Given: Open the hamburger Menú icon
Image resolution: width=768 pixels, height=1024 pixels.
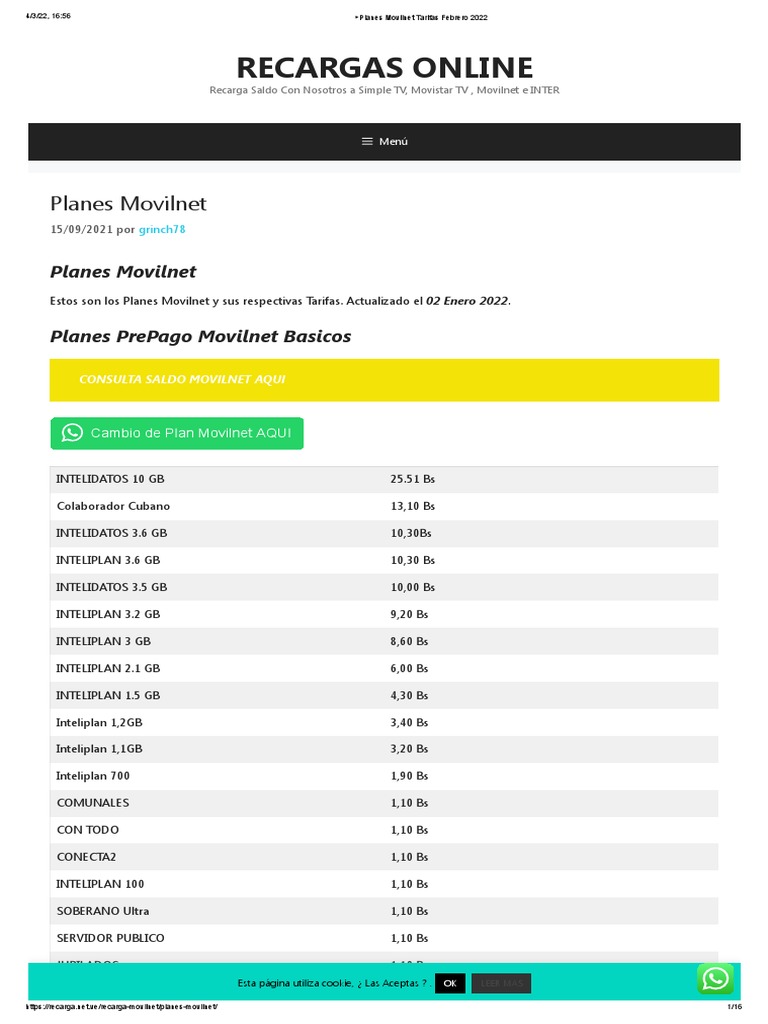Looking at the screenshot, I should [367, 141].
